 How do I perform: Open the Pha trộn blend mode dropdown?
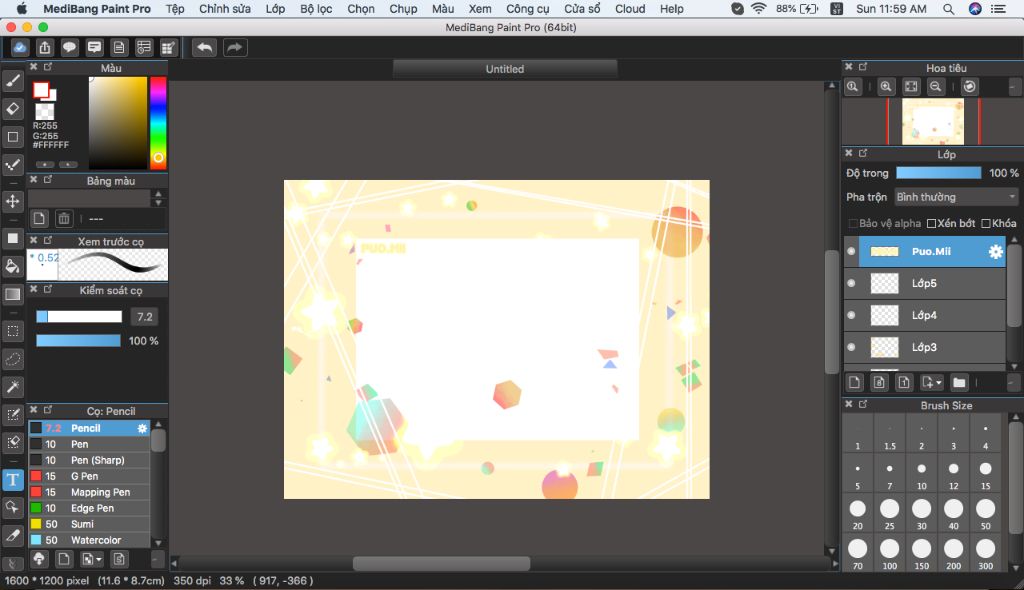tap(956, 197)
